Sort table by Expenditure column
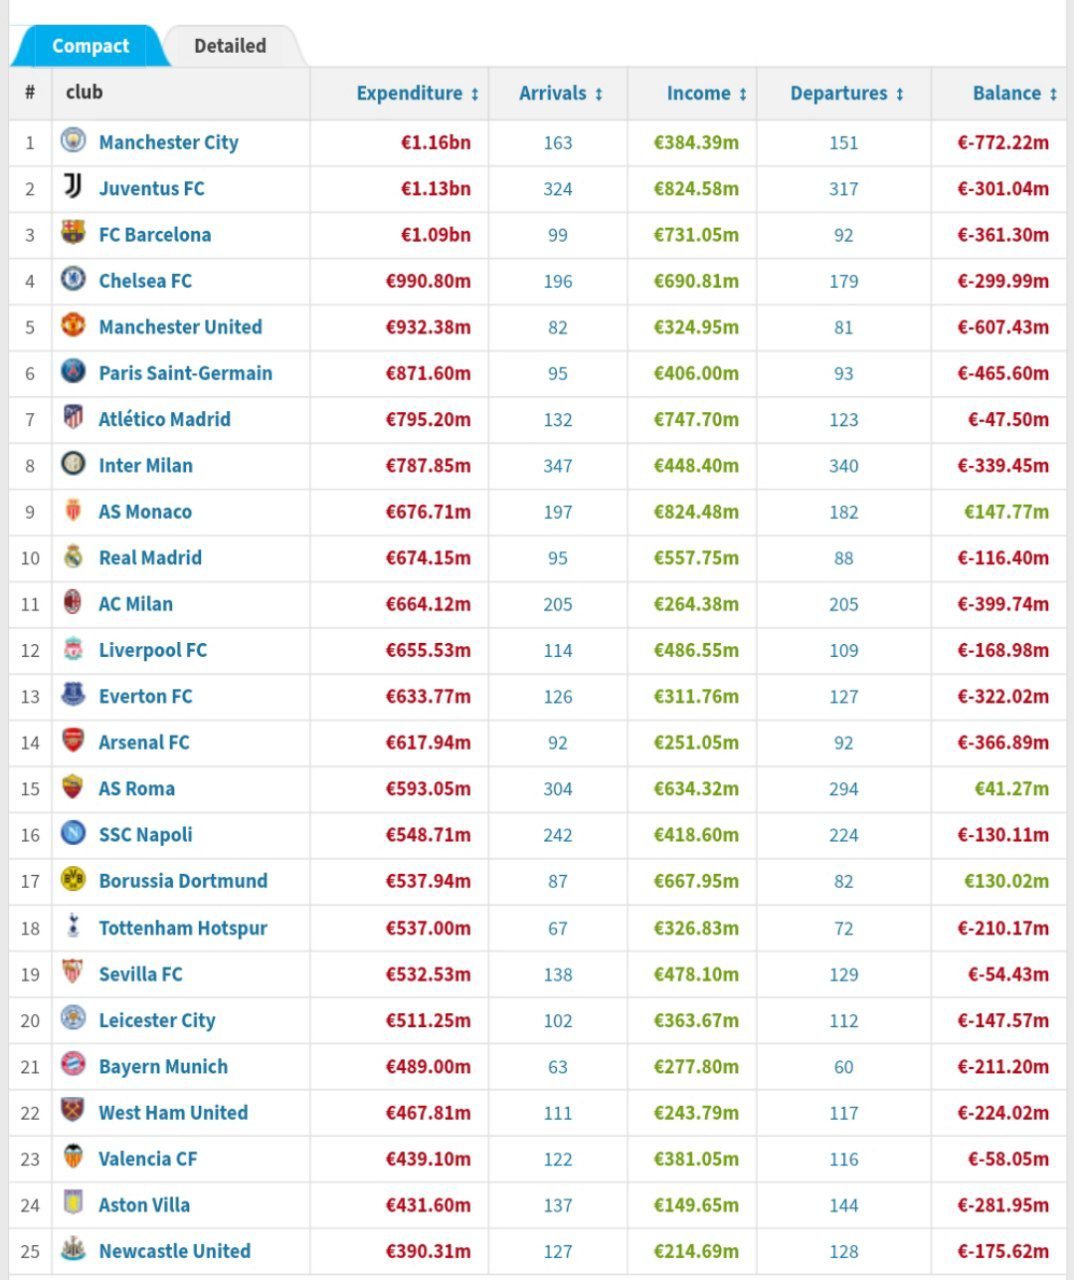Screen dimensions: 1074x1280 tap(417, 93)
